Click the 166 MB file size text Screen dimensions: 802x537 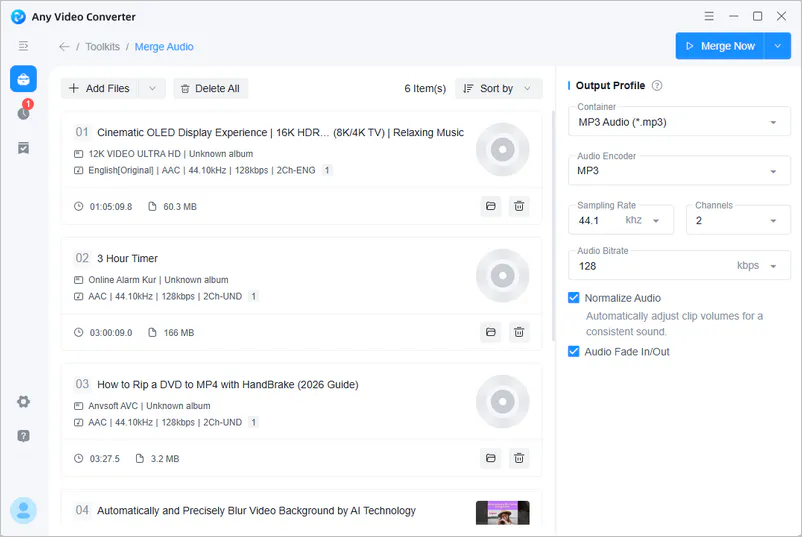pyautogui.click(x=179, y=332)
